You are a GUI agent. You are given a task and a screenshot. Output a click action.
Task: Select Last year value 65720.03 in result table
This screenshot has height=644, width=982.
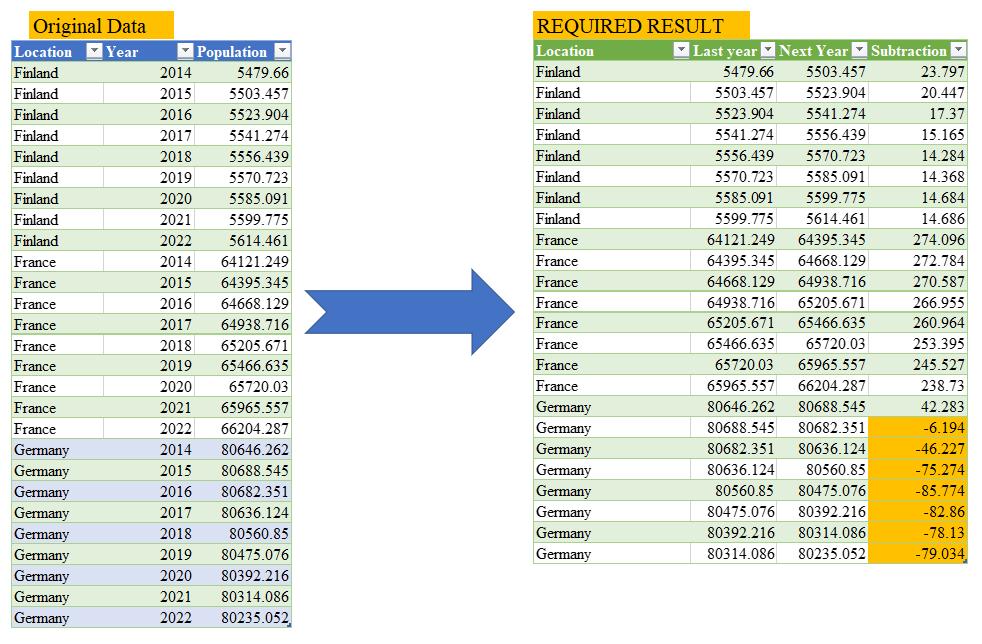point(733,365)
